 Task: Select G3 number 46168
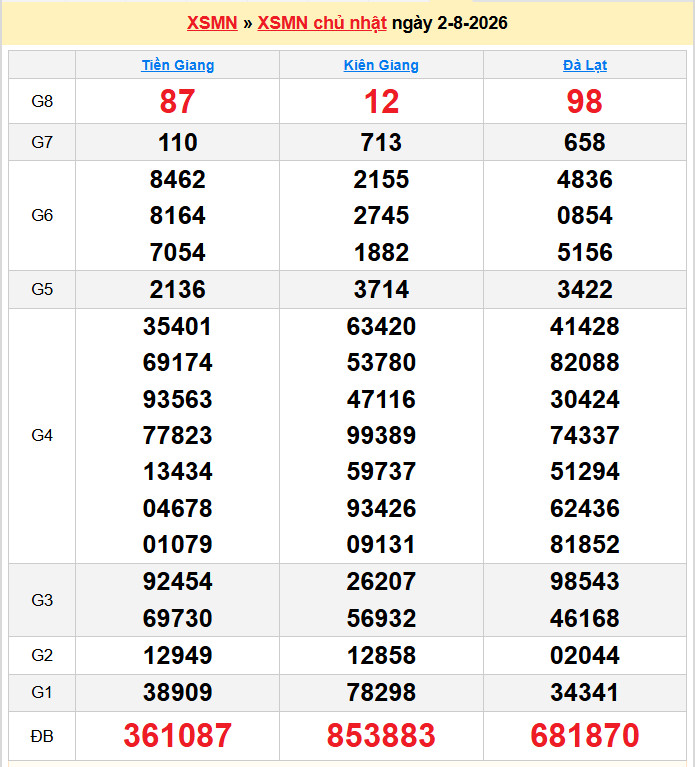tap(584, 618)
